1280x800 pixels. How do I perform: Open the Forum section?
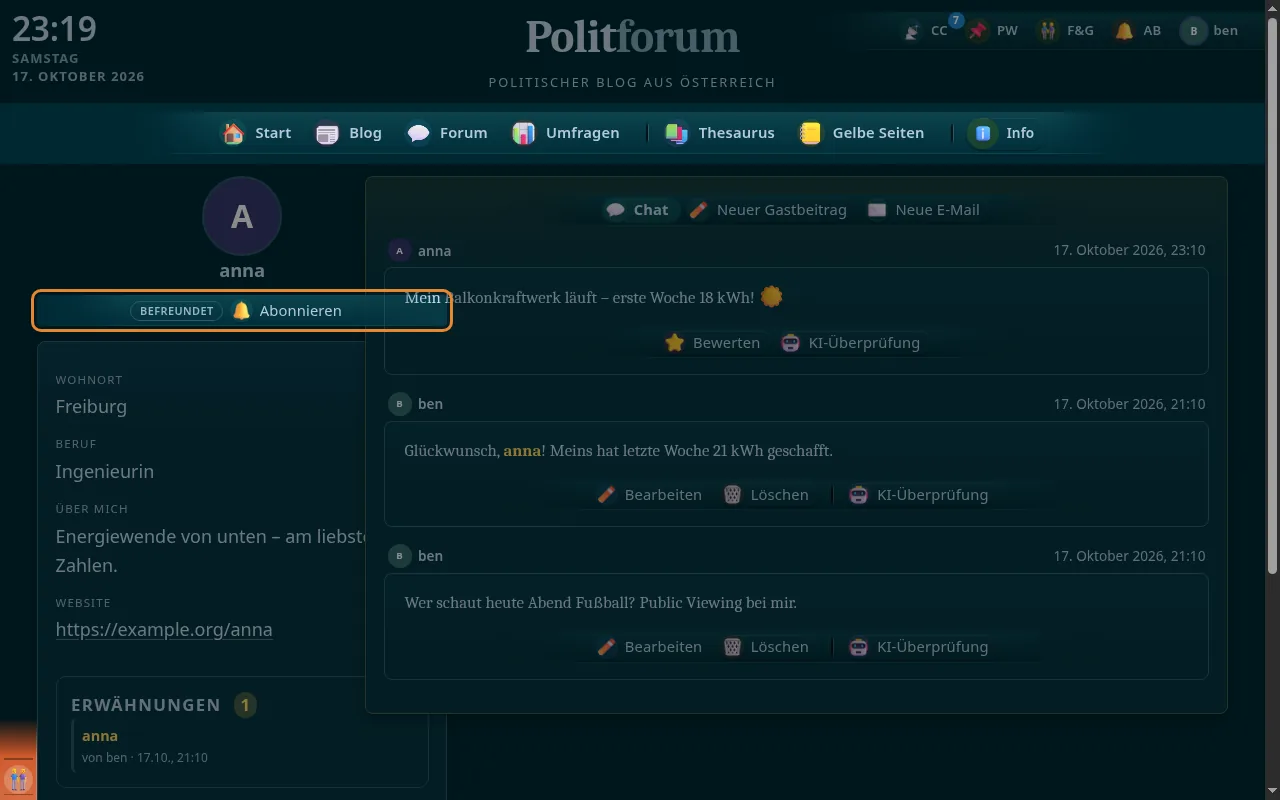(x=447, y=133)
